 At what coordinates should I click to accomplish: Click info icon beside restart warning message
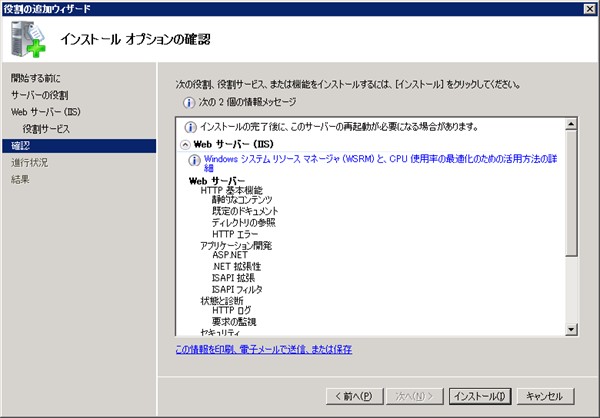coord(191,127)
